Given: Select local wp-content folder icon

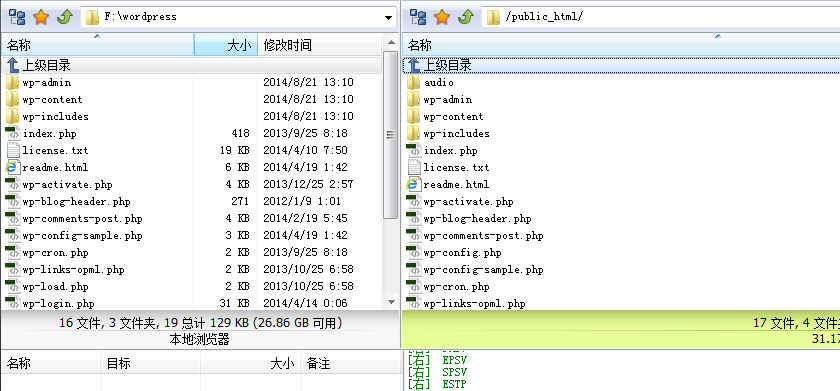Looking at the screenshot, I should point(12,100).
